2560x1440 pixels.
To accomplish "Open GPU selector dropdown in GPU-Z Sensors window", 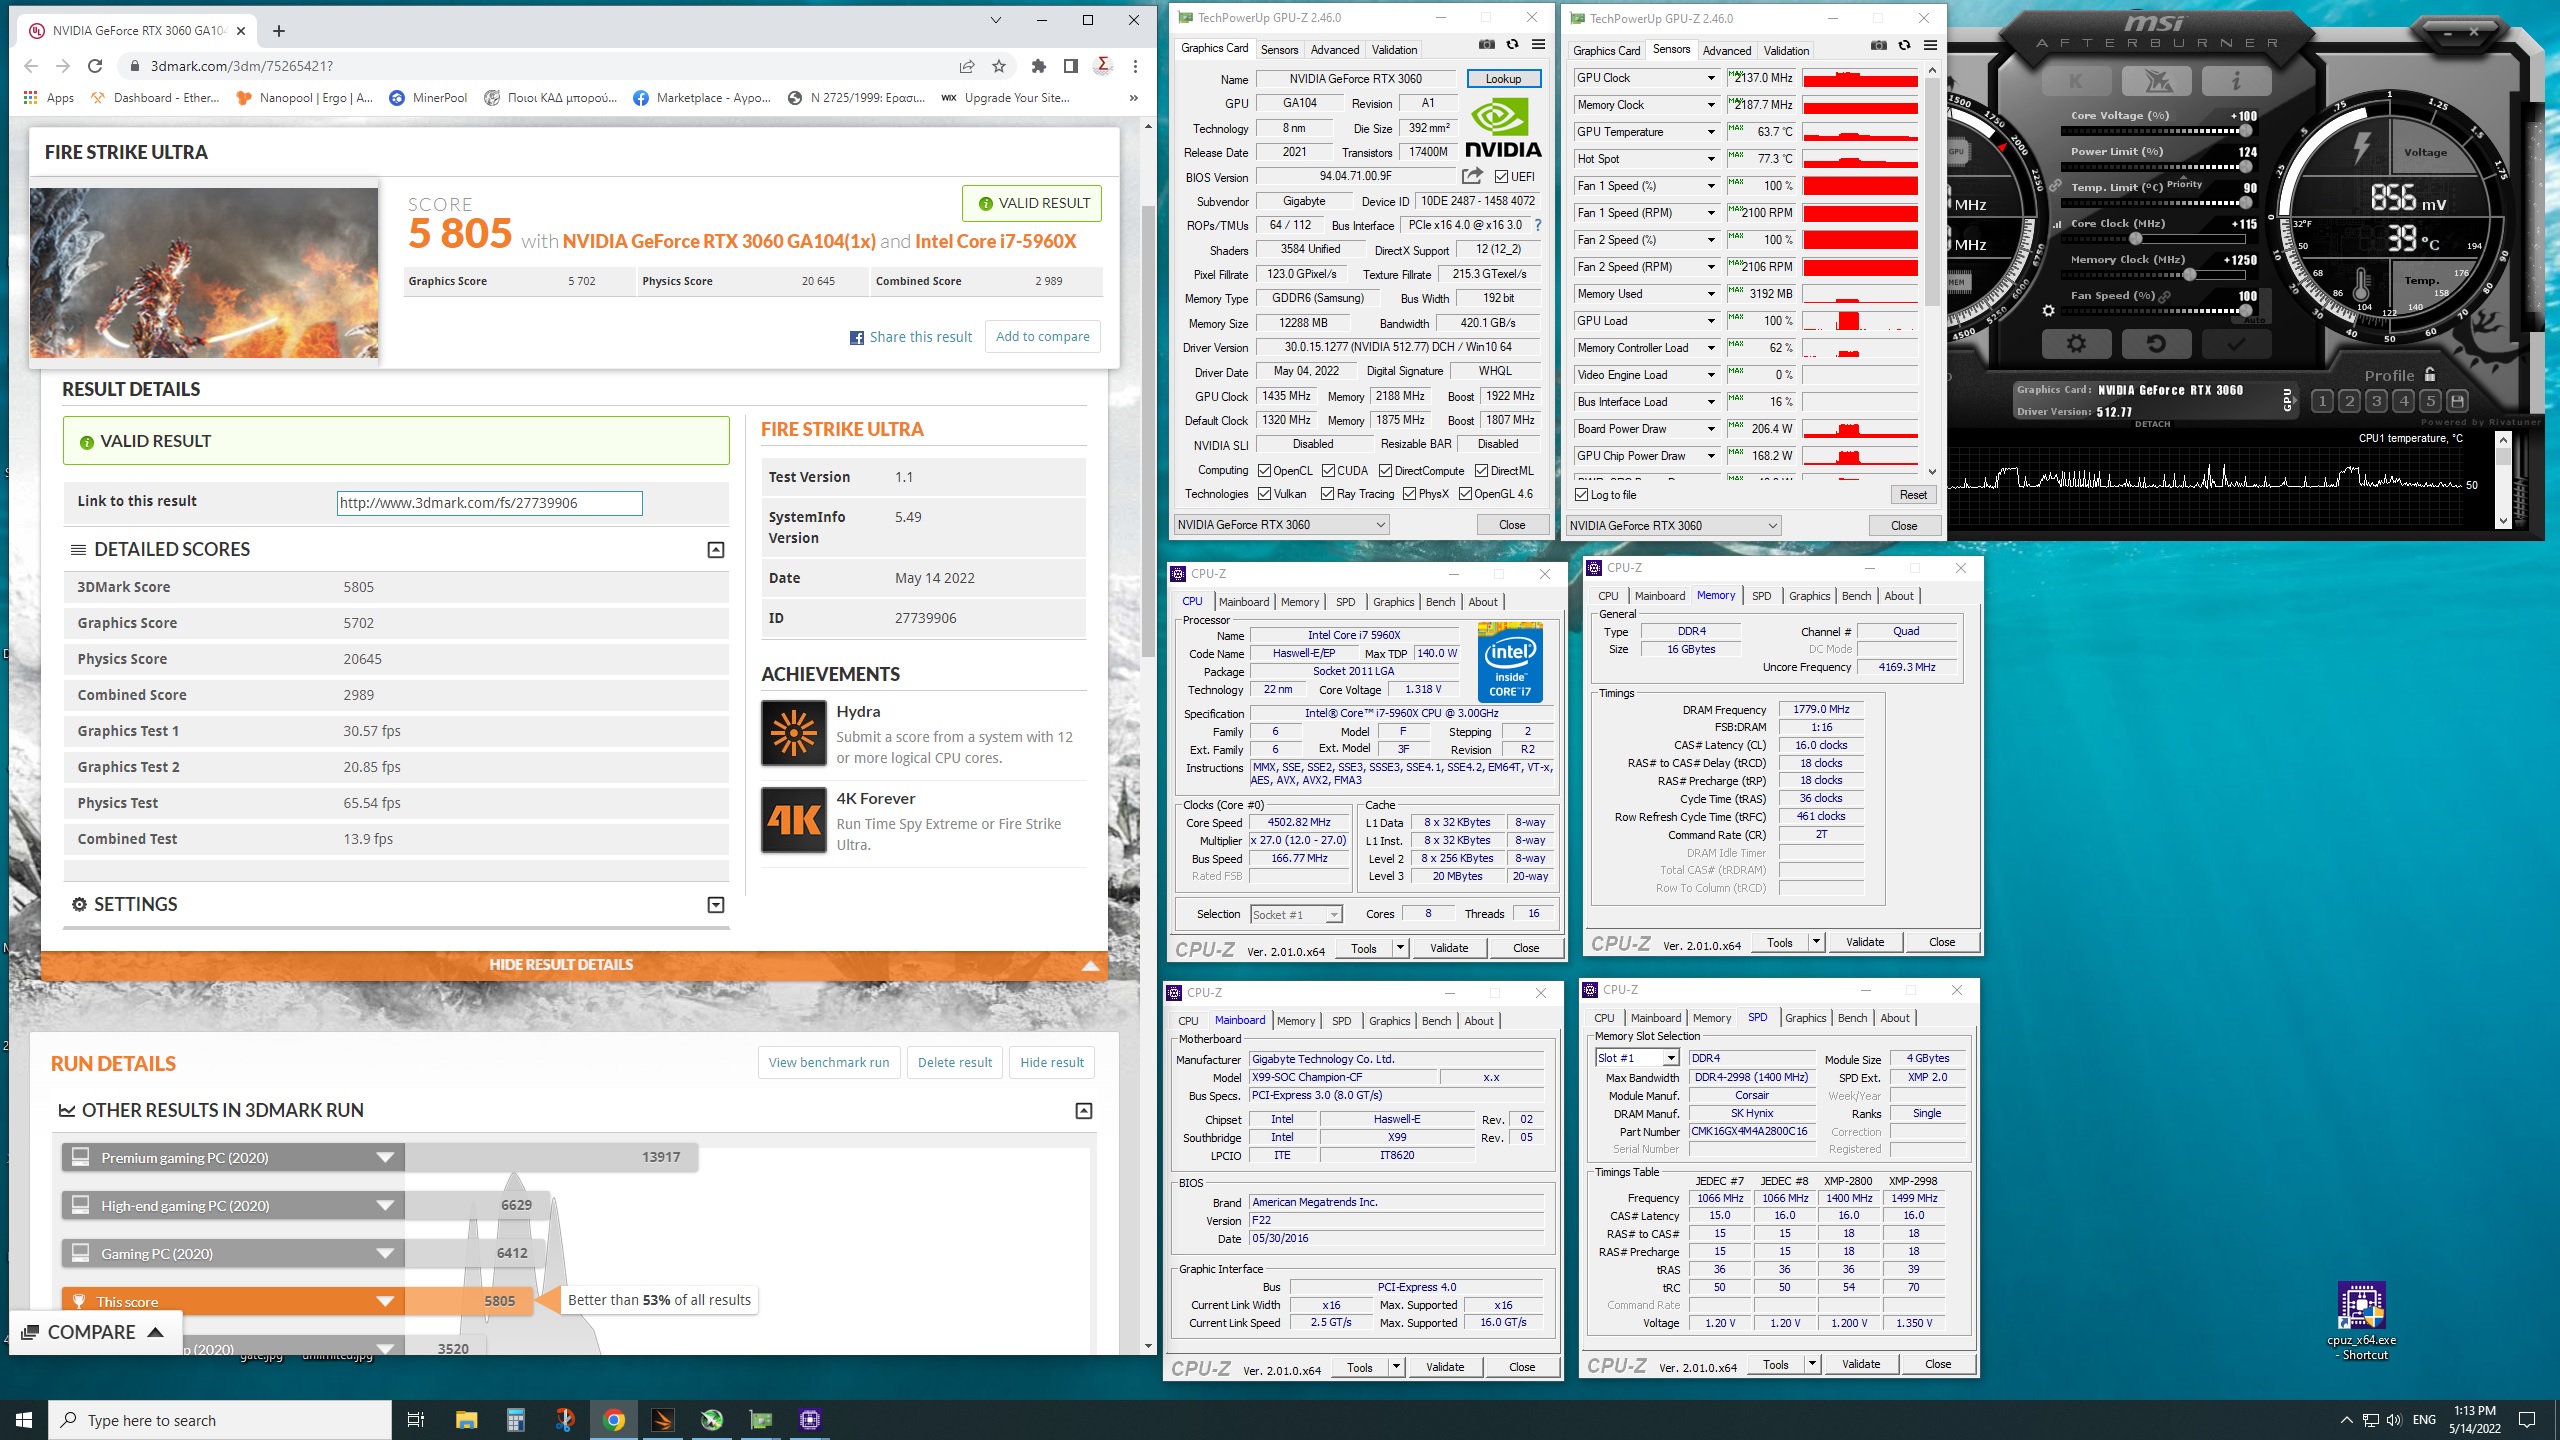I will (1674, 526).
